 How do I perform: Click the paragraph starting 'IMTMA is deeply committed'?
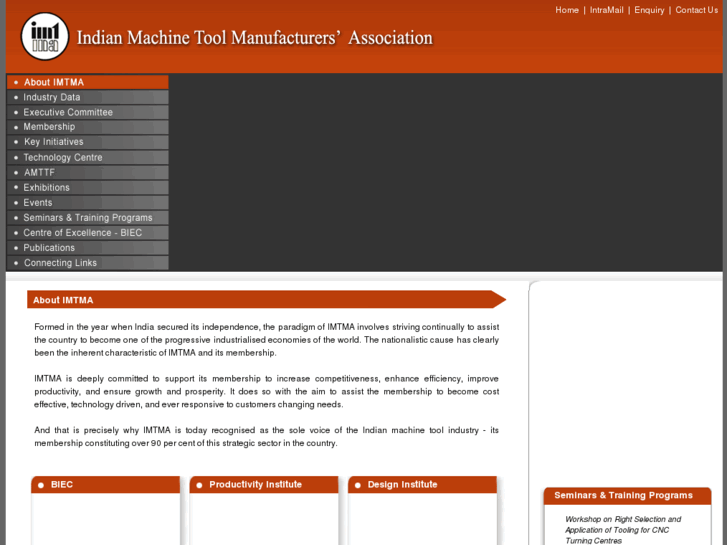(267, 391)
